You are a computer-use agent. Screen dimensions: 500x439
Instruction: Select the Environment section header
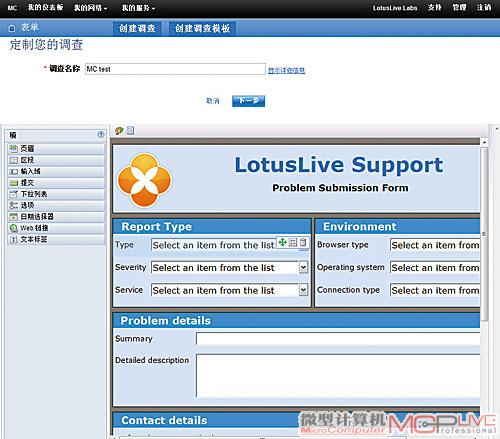(x=398, y=227)
